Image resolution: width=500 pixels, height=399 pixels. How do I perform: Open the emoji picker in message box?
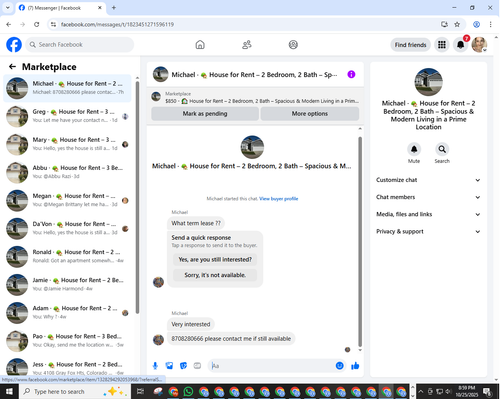(339, 366)
